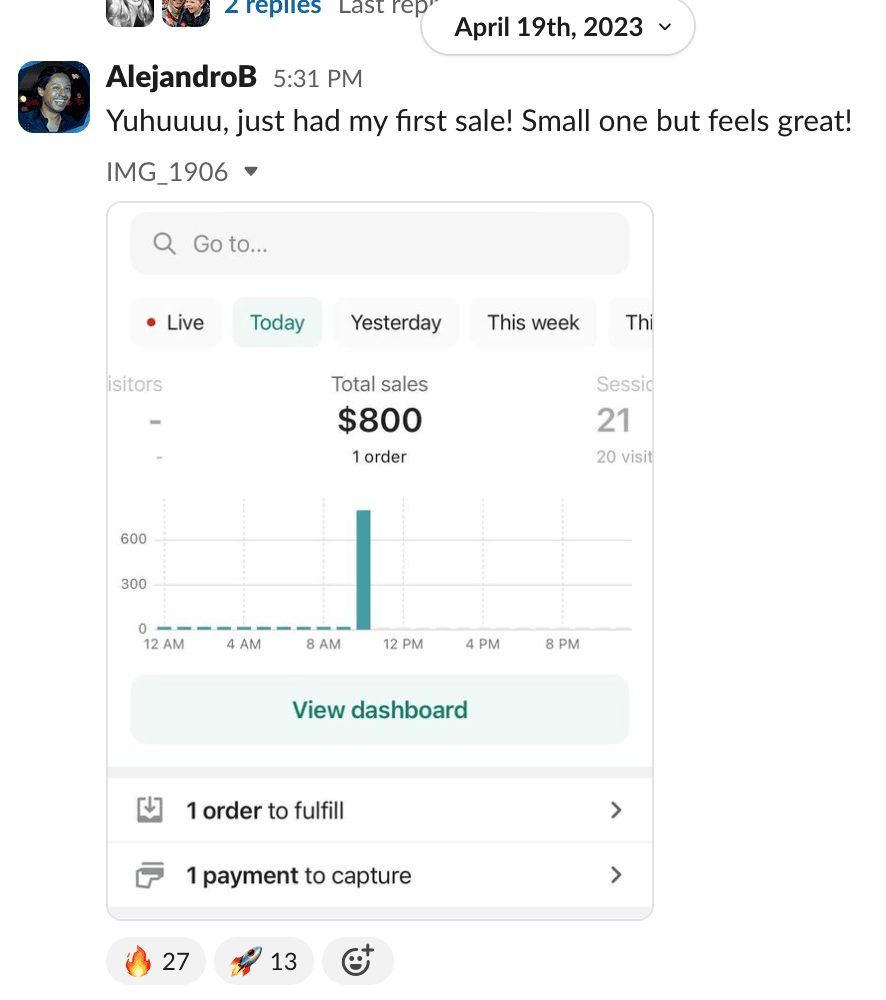
Task: Open the add reaction emoji picker
Action: 357,961
